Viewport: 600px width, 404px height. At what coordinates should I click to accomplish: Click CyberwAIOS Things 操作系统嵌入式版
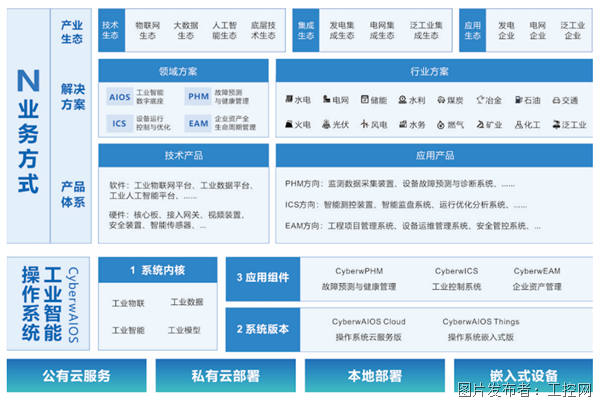(x=481, y=329)
